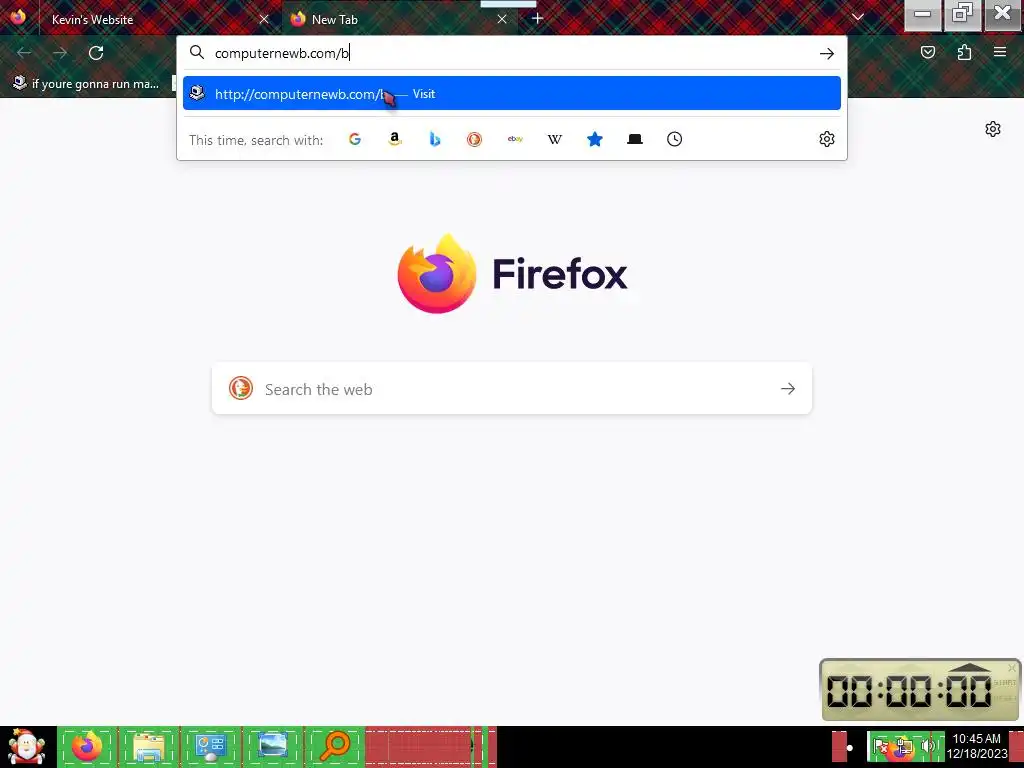Click the Go arrow in address bar
The image size is (1024, 768).
pyautogui.click(x=827, y=54)
